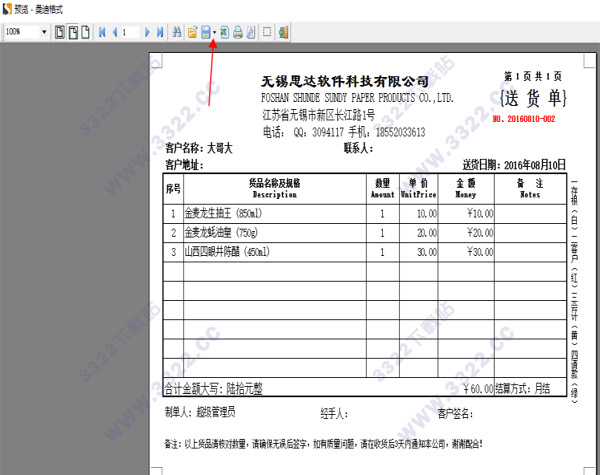Click the address line 江苏省无锡市新区长江路1号
This screenshot has height=475, width=600.
318,115
